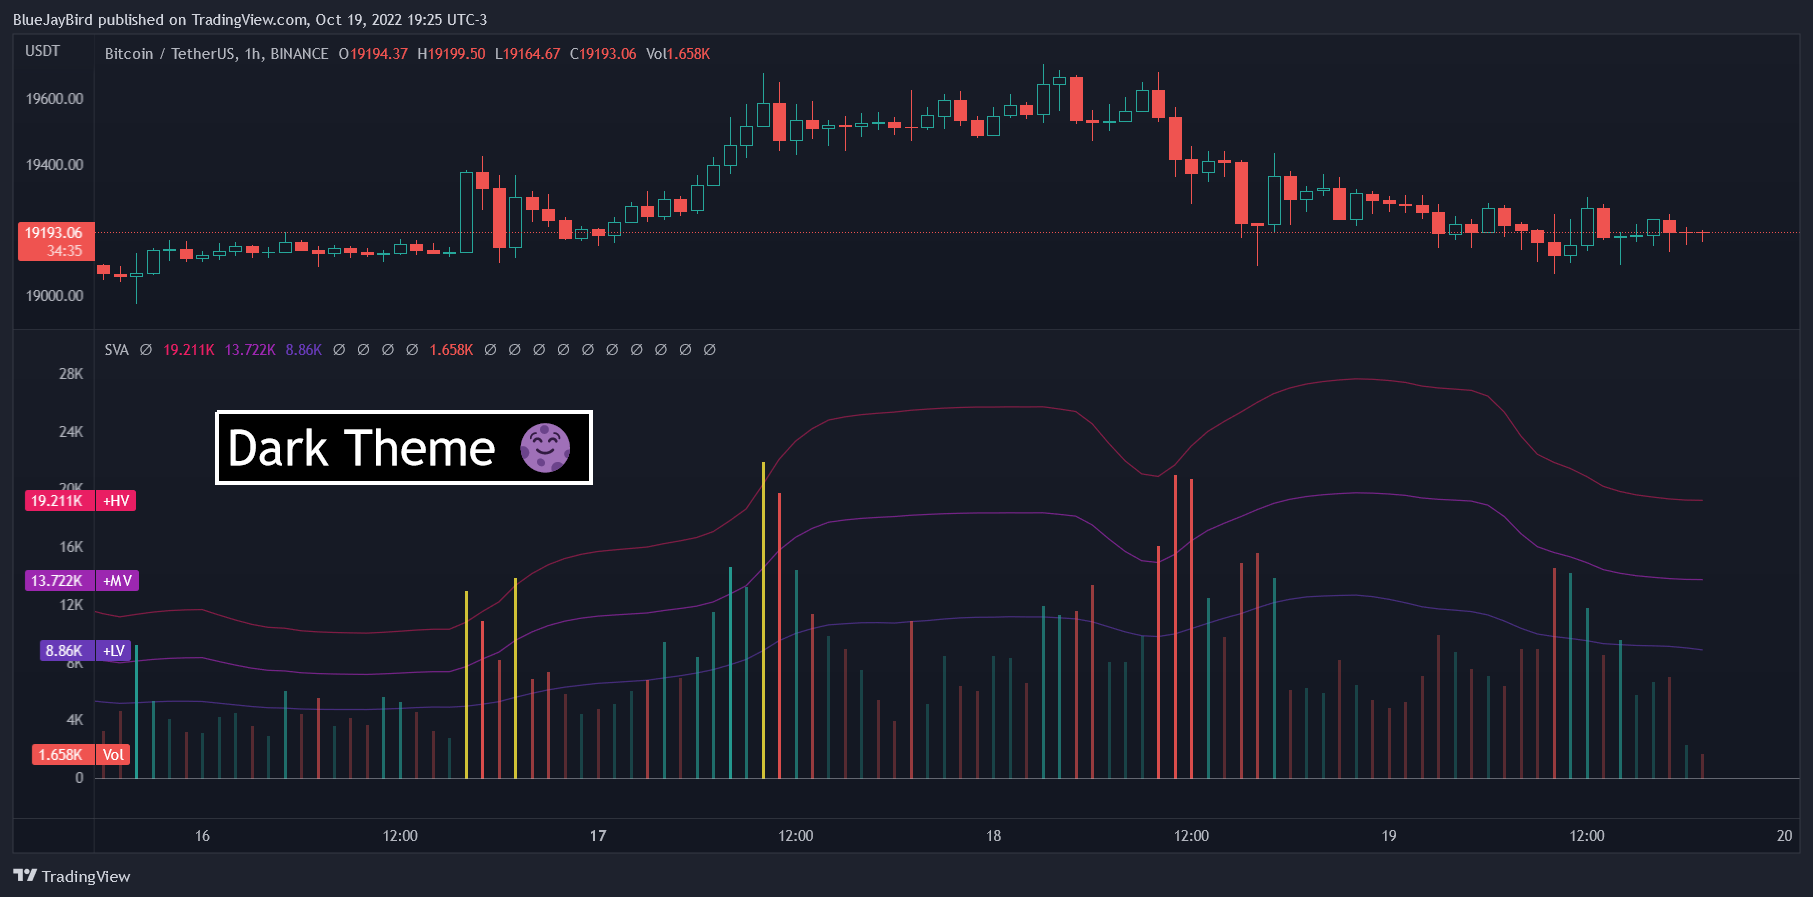Click the purple 8.86K SVA legend value
The image size is (1813, 897).
click(x=304, y=350)
